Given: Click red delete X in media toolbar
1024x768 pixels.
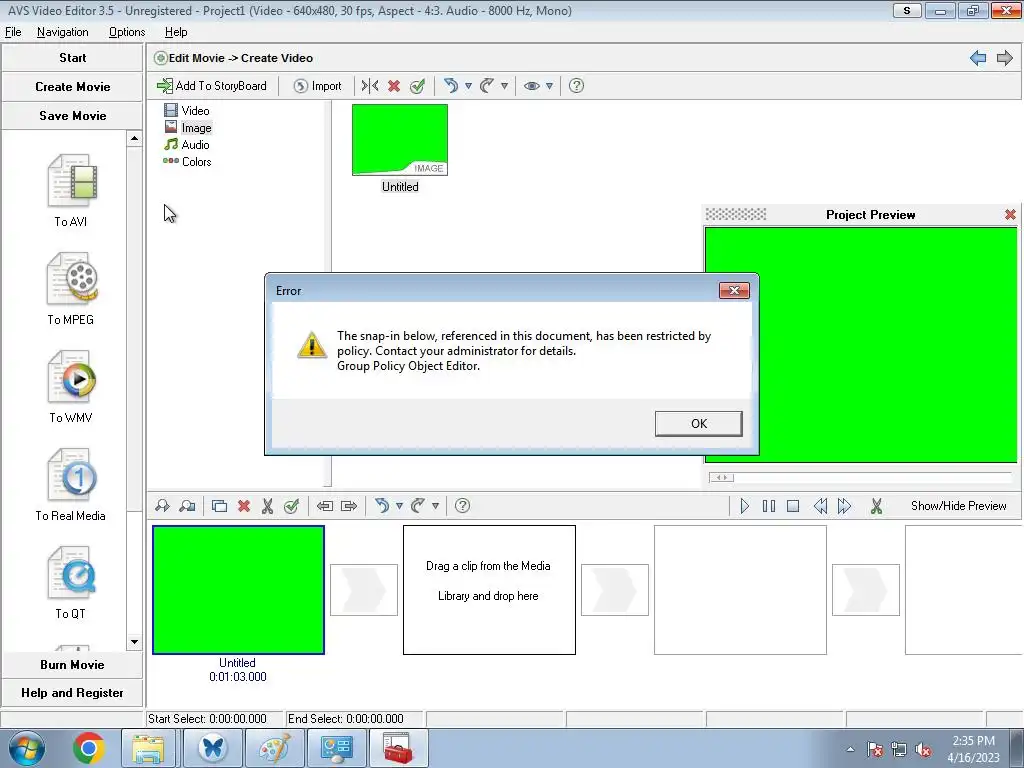Looking at the screenshot, I should coord(394,86).
